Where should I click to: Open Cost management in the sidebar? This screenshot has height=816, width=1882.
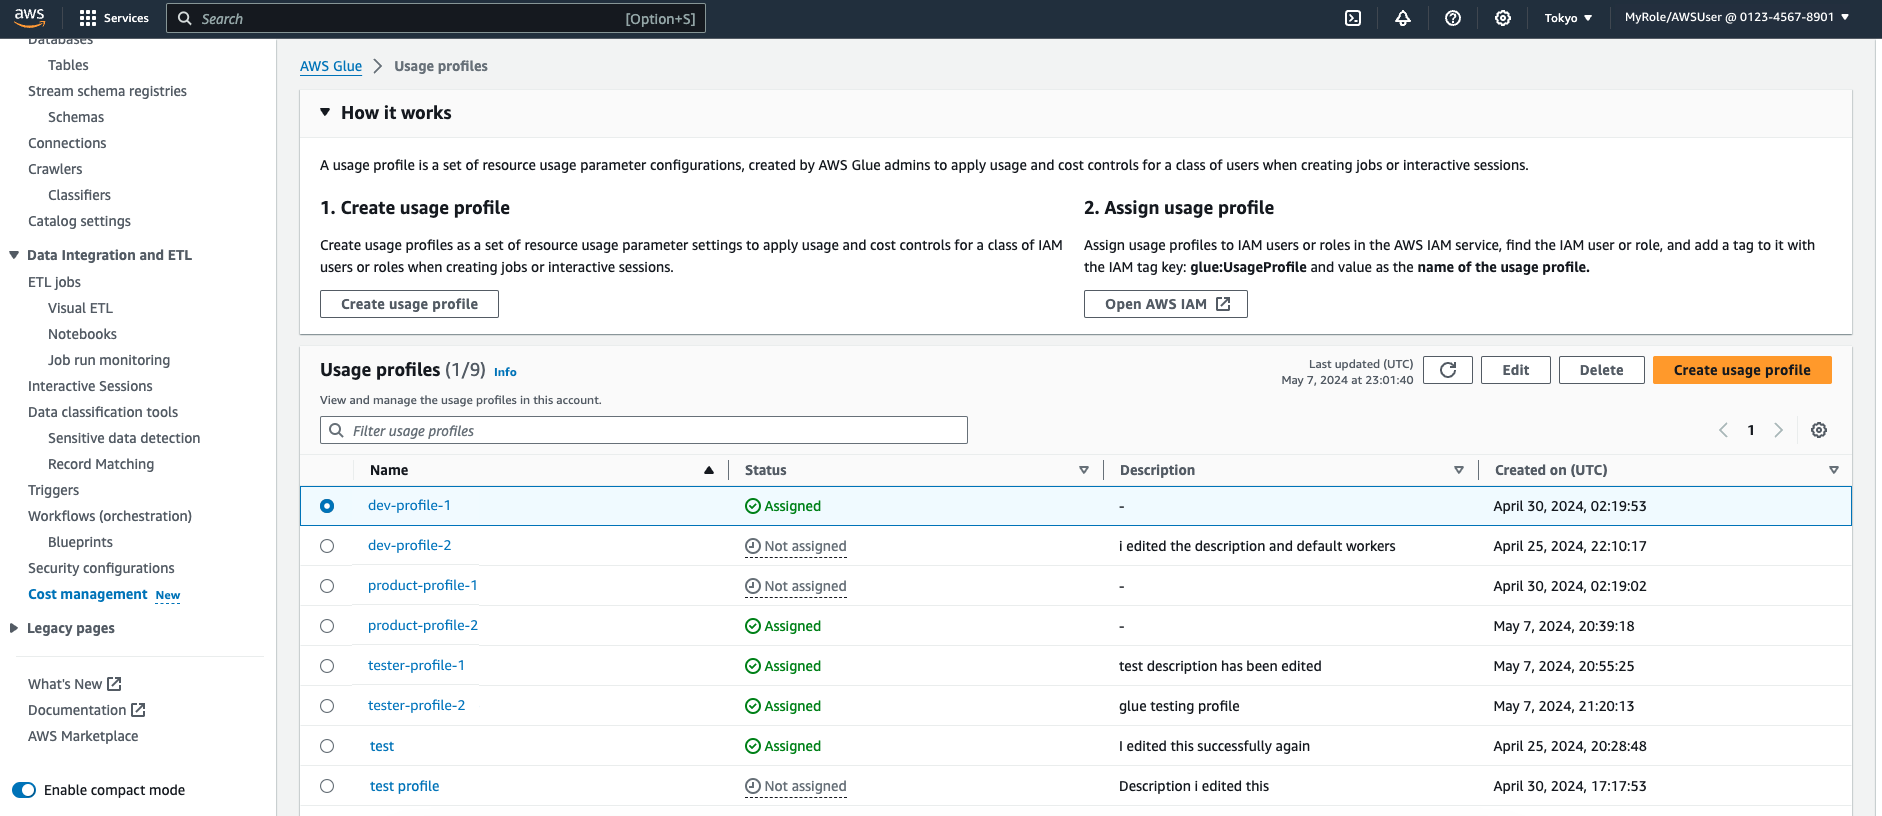[88, 594]
